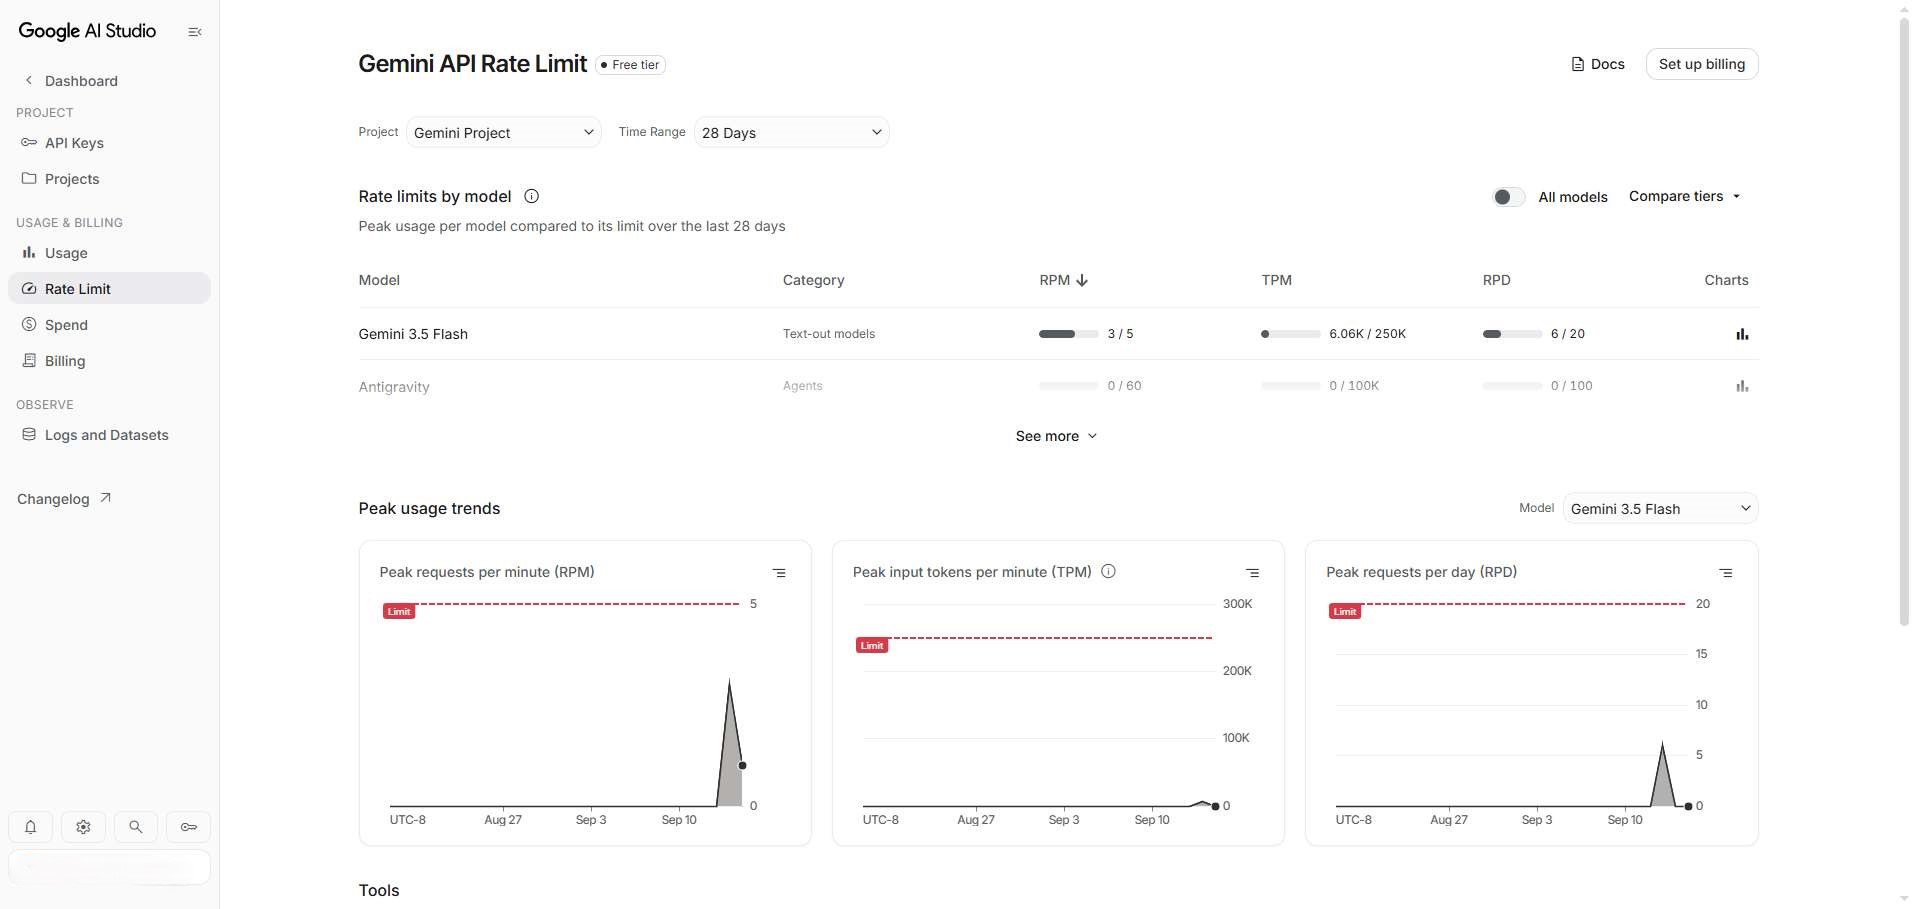This screenshot has width=1912, height=909.
Task: Open the Project dropdown Gemini Project
Action: (504, 132)
